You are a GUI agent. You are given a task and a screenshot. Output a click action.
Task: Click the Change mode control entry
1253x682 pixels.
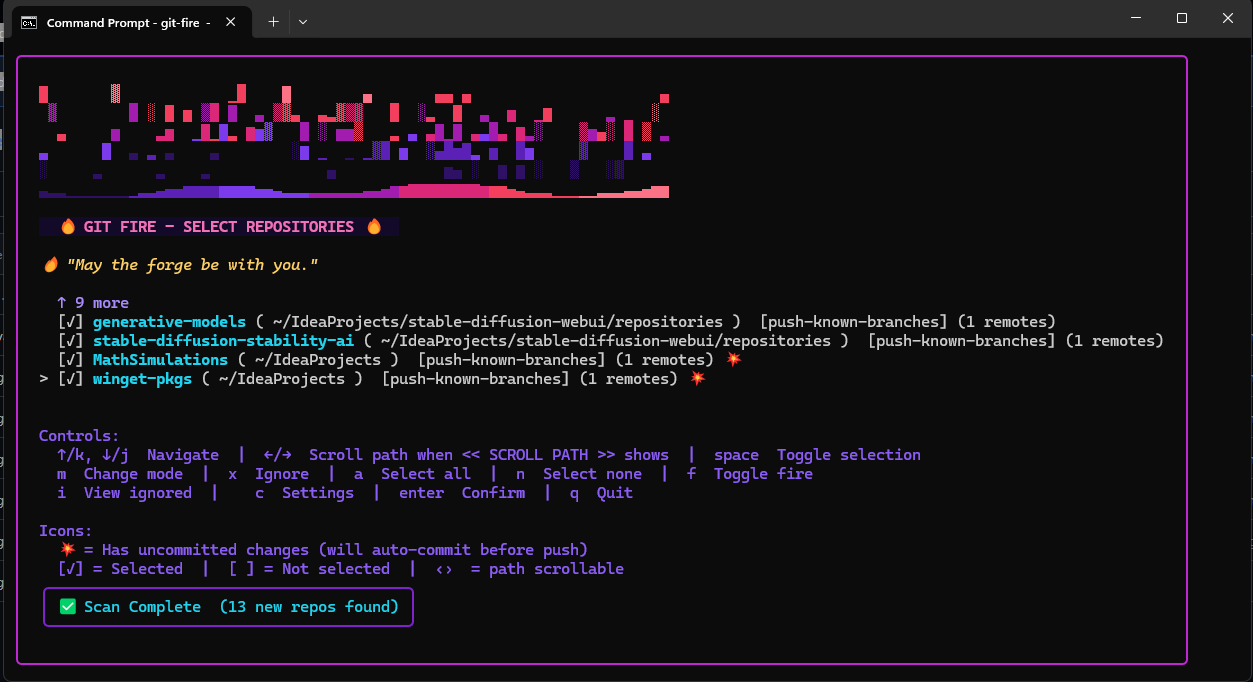point(119,473)
